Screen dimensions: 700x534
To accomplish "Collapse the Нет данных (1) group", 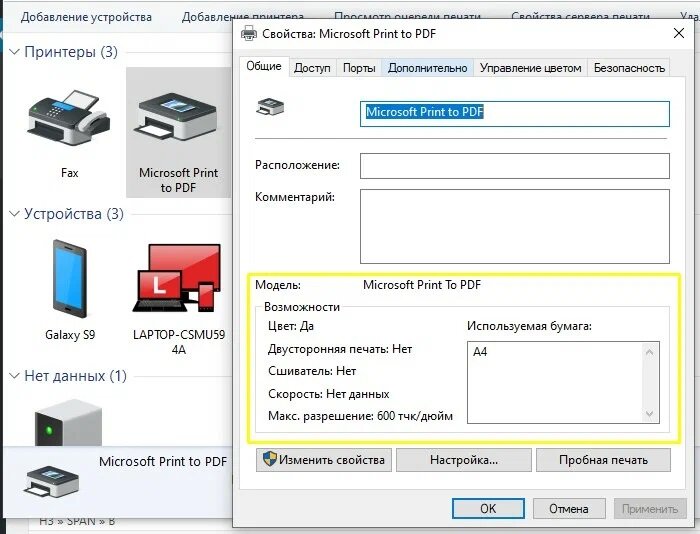I will [14, 376].
